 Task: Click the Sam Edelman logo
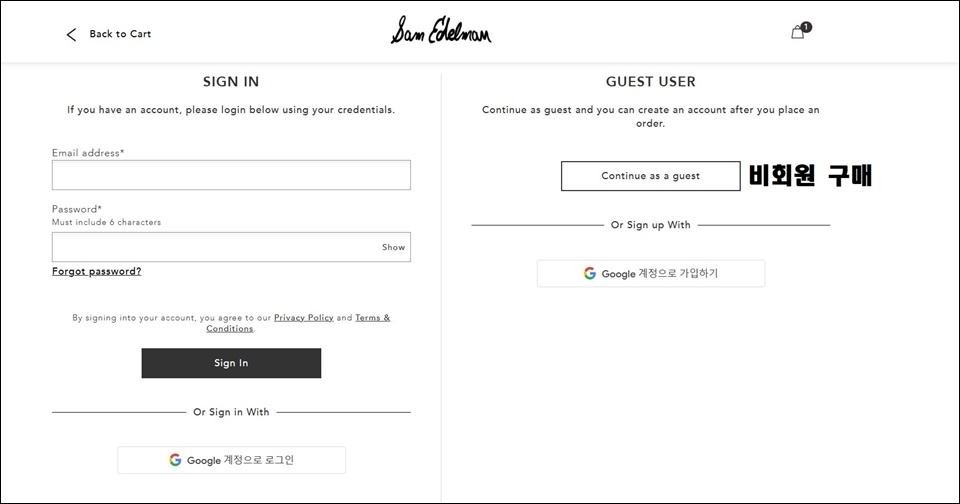(441, 30)
